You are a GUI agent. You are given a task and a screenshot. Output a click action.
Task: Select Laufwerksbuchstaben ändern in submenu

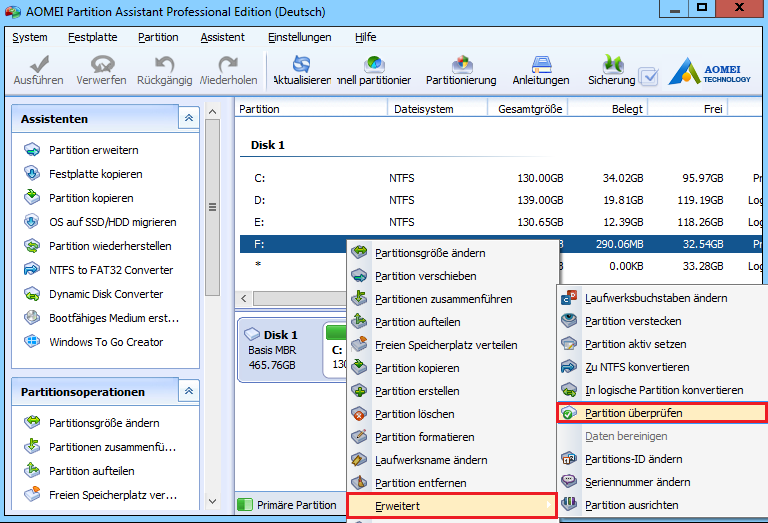[x=663, y=298]
